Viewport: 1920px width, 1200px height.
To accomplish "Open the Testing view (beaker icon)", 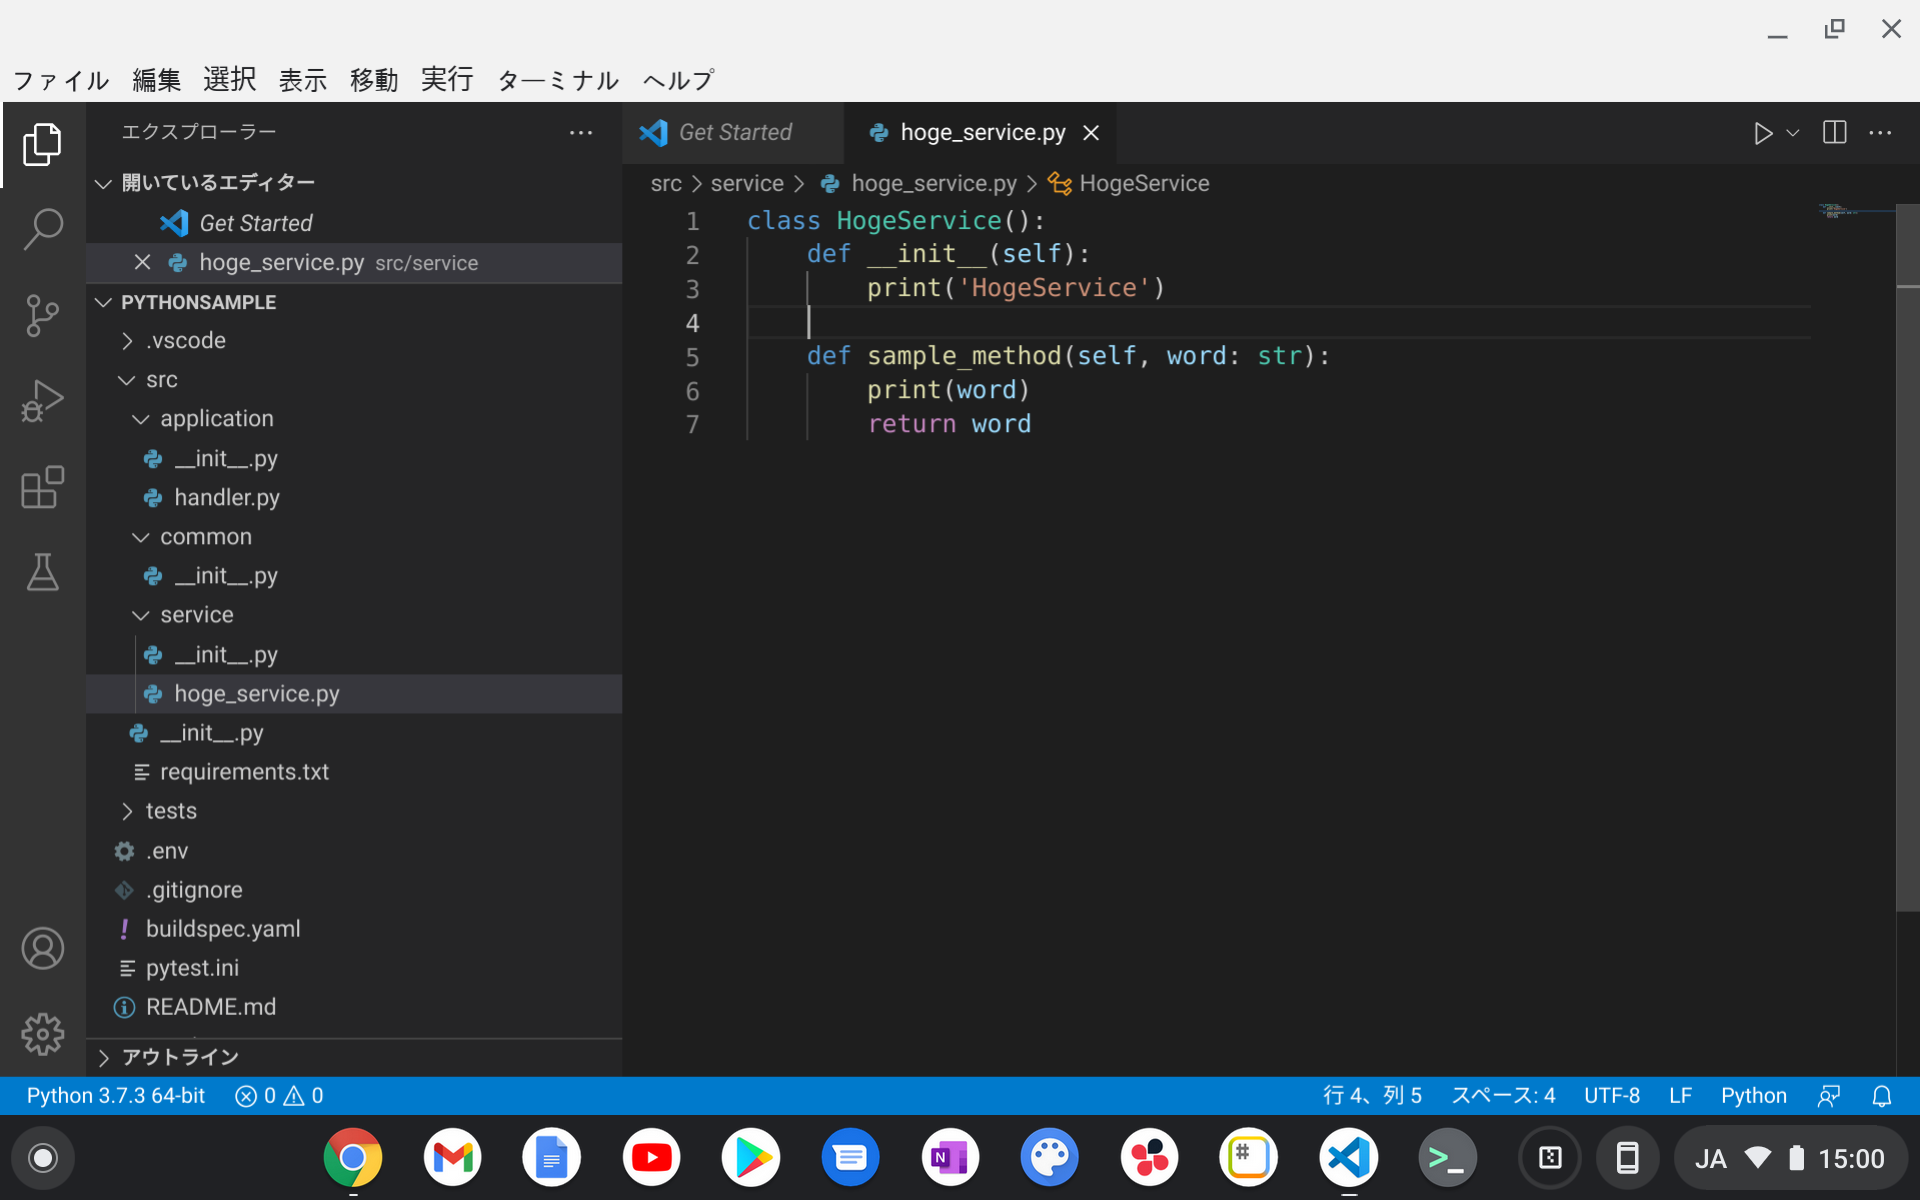I will pyautogui.click(x=43, y=573).
